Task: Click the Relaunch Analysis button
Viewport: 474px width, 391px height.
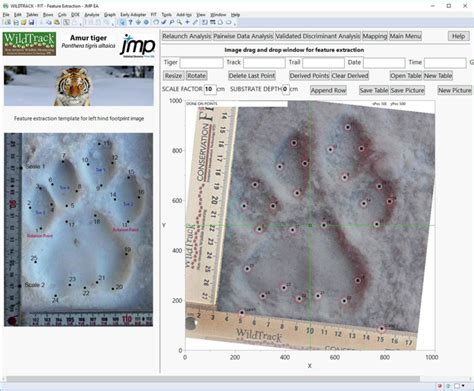Action: [187, 36]
